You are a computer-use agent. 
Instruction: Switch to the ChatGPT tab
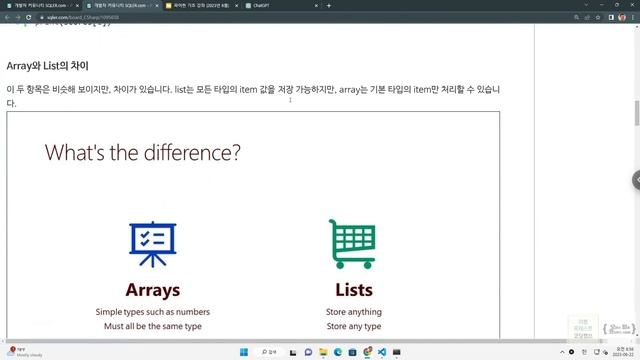(281, 6)
